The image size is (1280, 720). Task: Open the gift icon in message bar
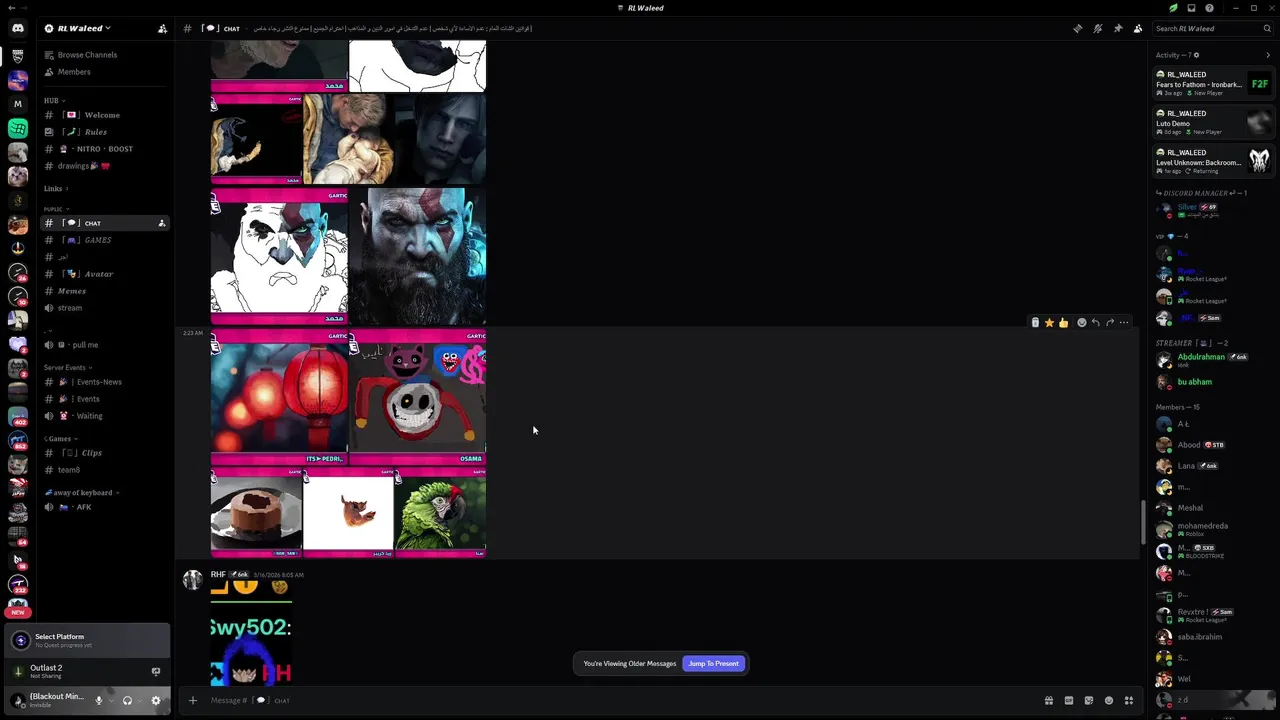[x=1048, y=700]
